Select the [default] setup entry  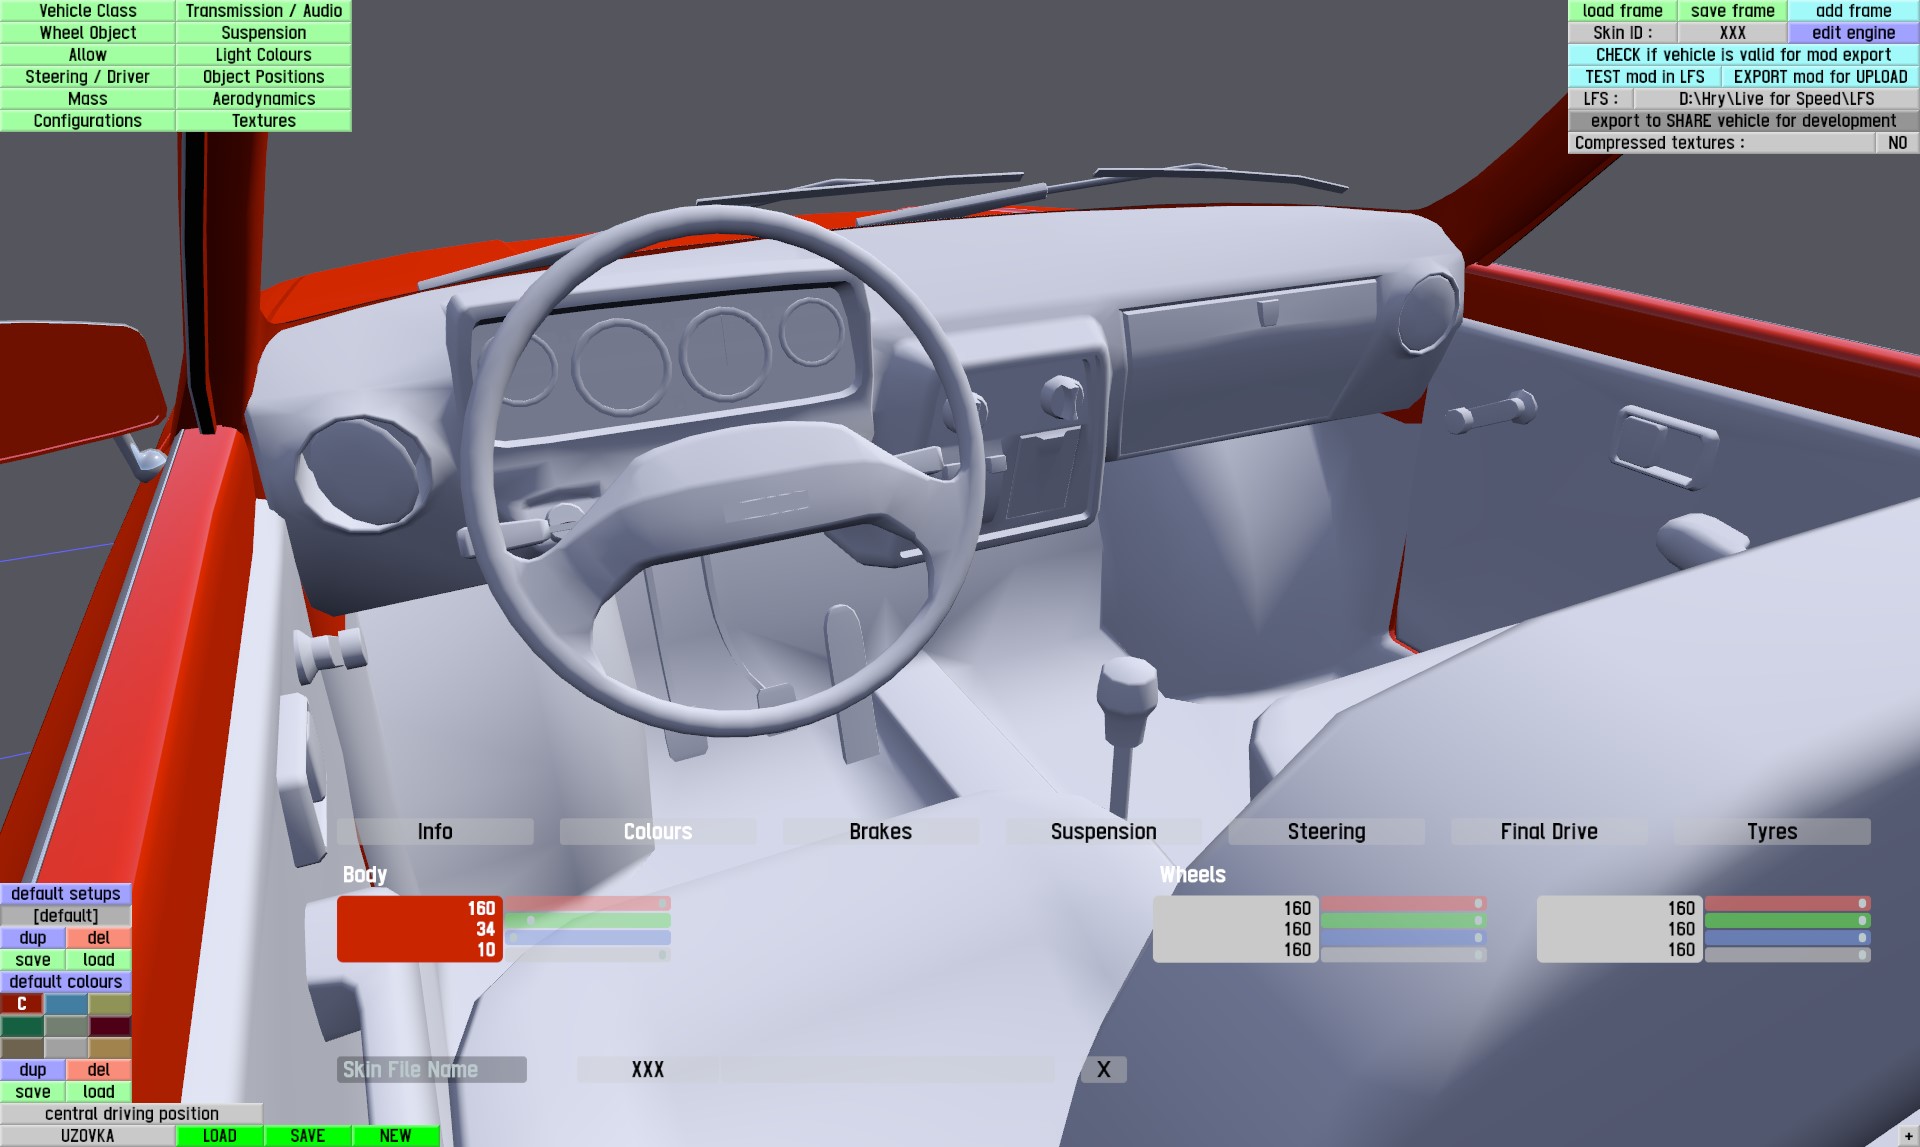65,915
